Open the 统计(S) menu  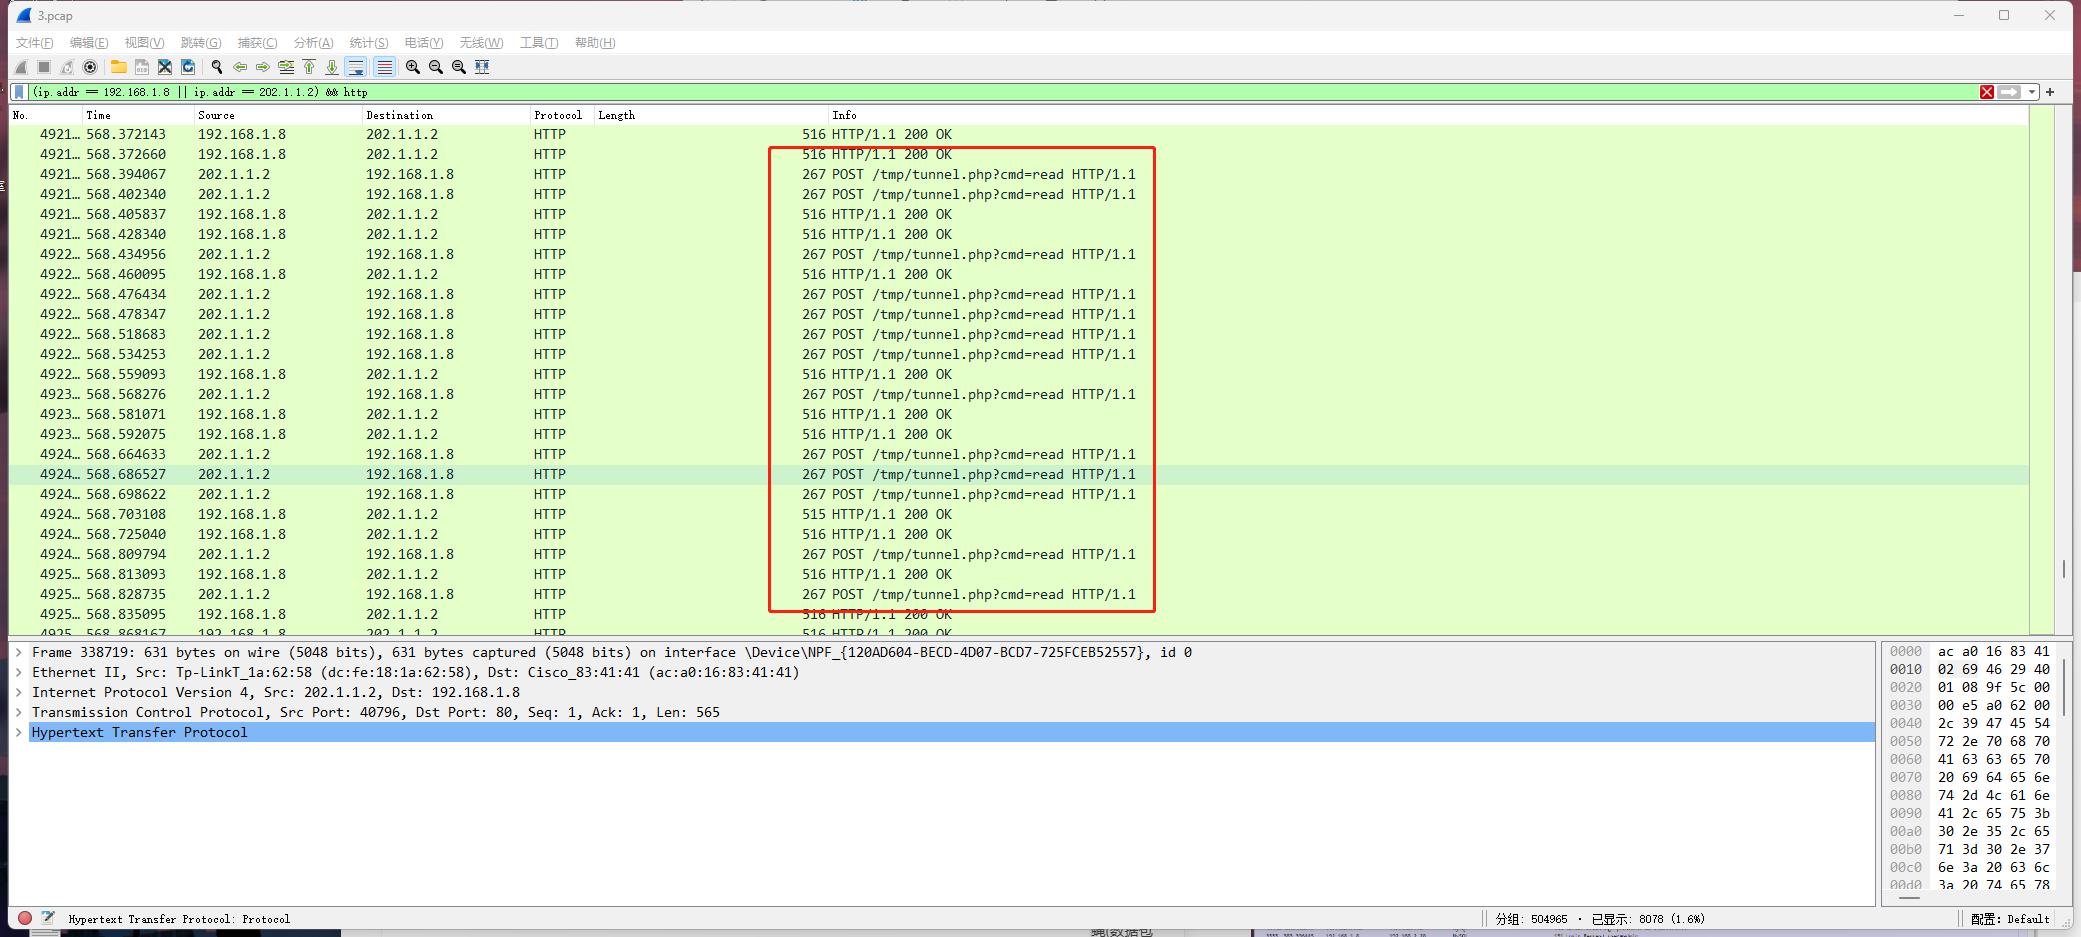click(x=369, y=43)
